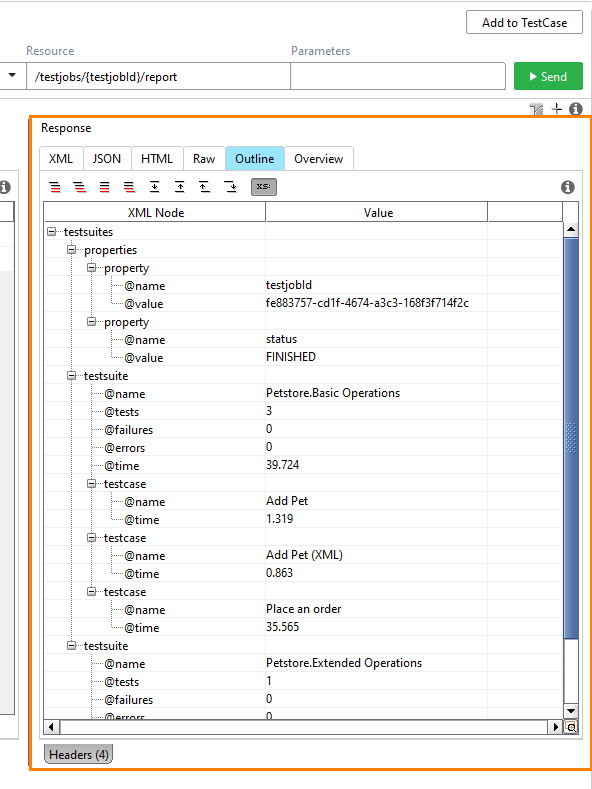592x789 pixels.
Task: Collapse the properties node
Action: point(71,250)
